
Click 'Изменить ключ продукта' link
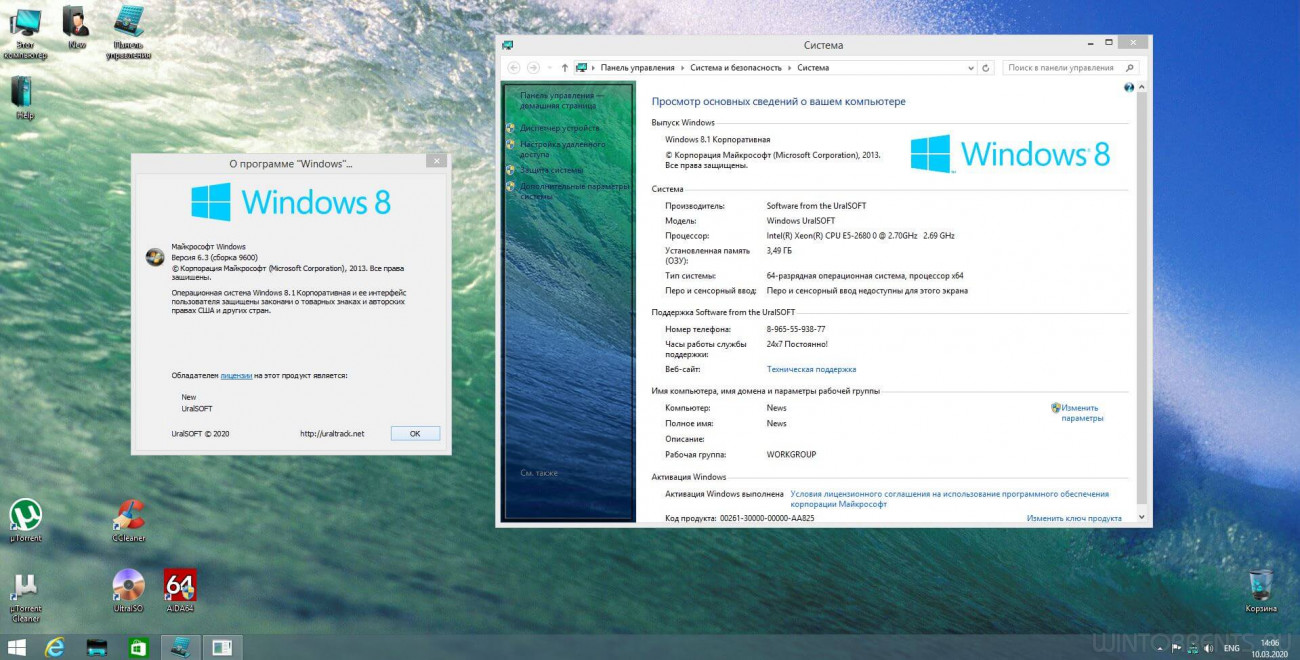(1073, 519)
